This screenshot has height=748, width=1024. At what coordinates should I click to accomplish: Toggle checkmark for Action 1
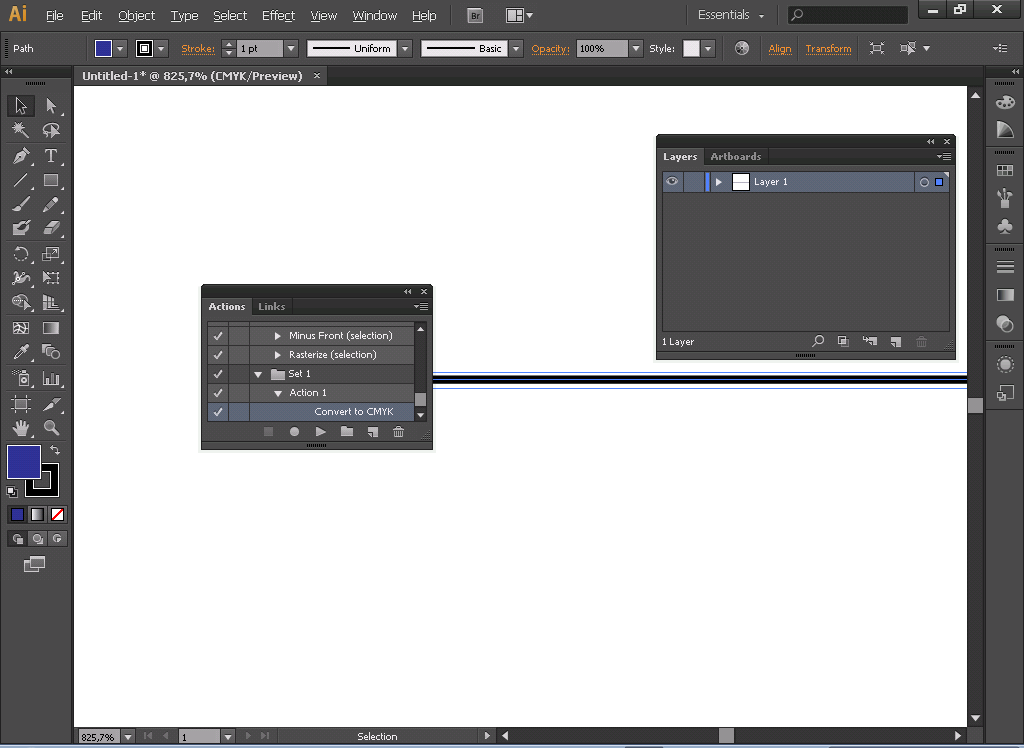tap(218, 393)
